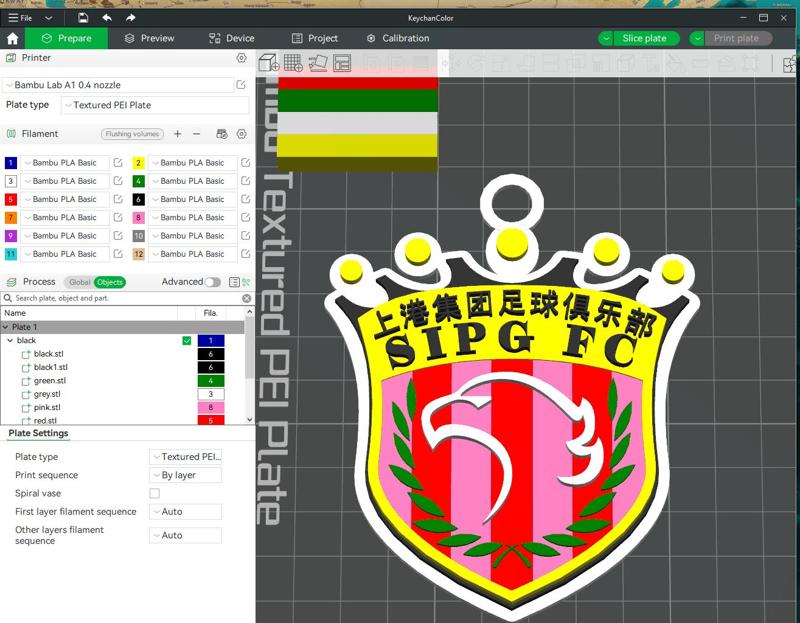Select grey.stl in the object list

tap(47, 394)
